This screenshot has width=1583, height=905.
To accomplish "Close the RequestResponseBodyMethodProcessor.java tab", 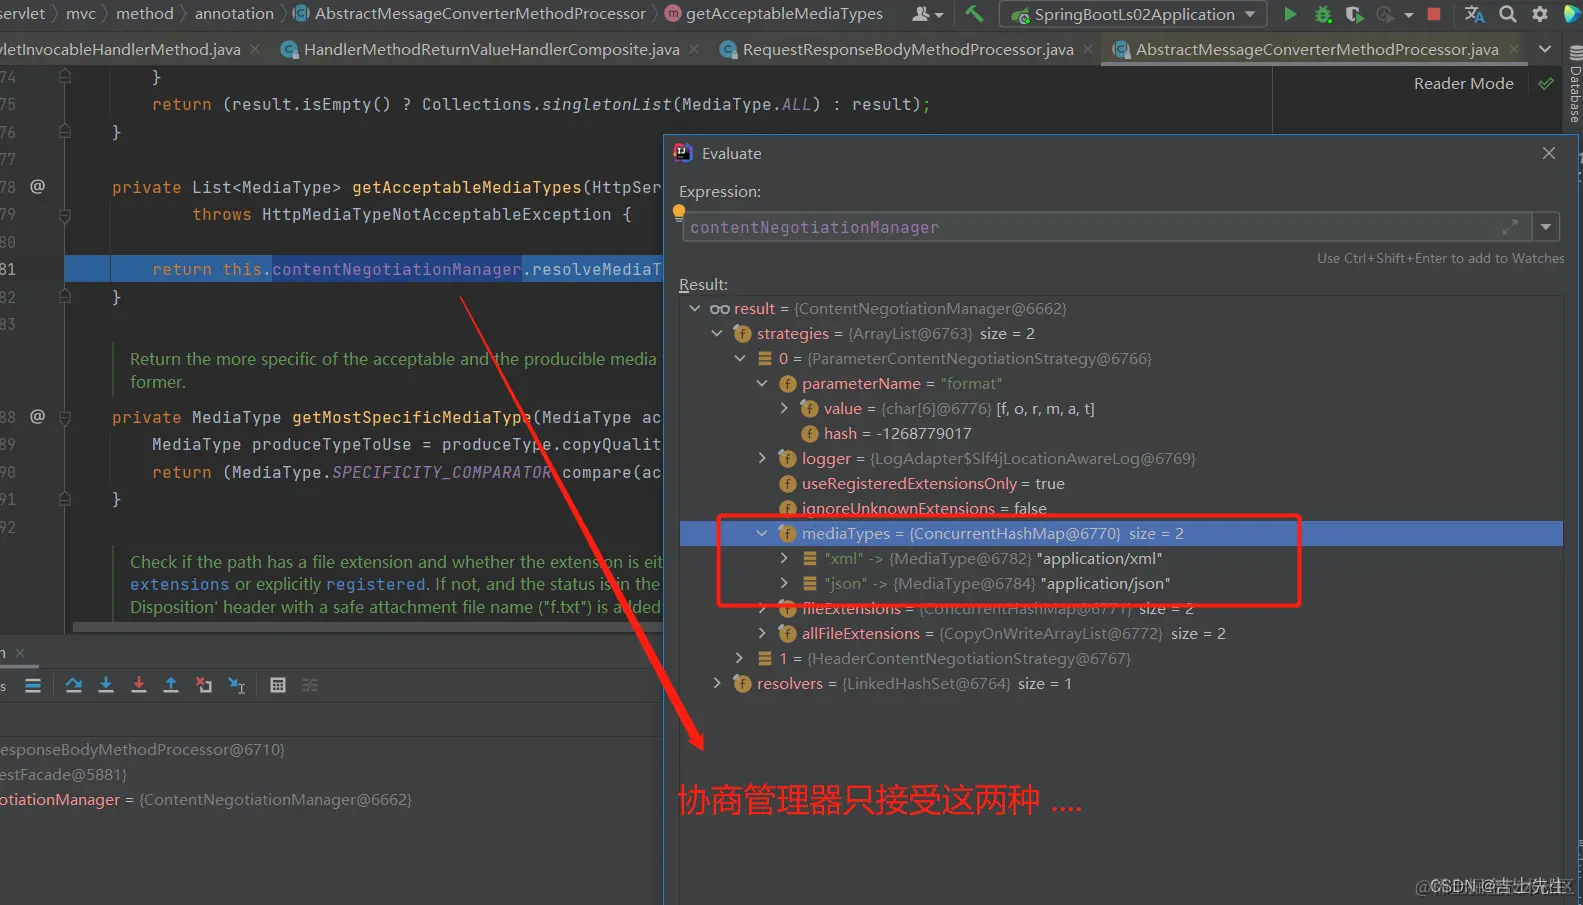I will [1088, 49].
